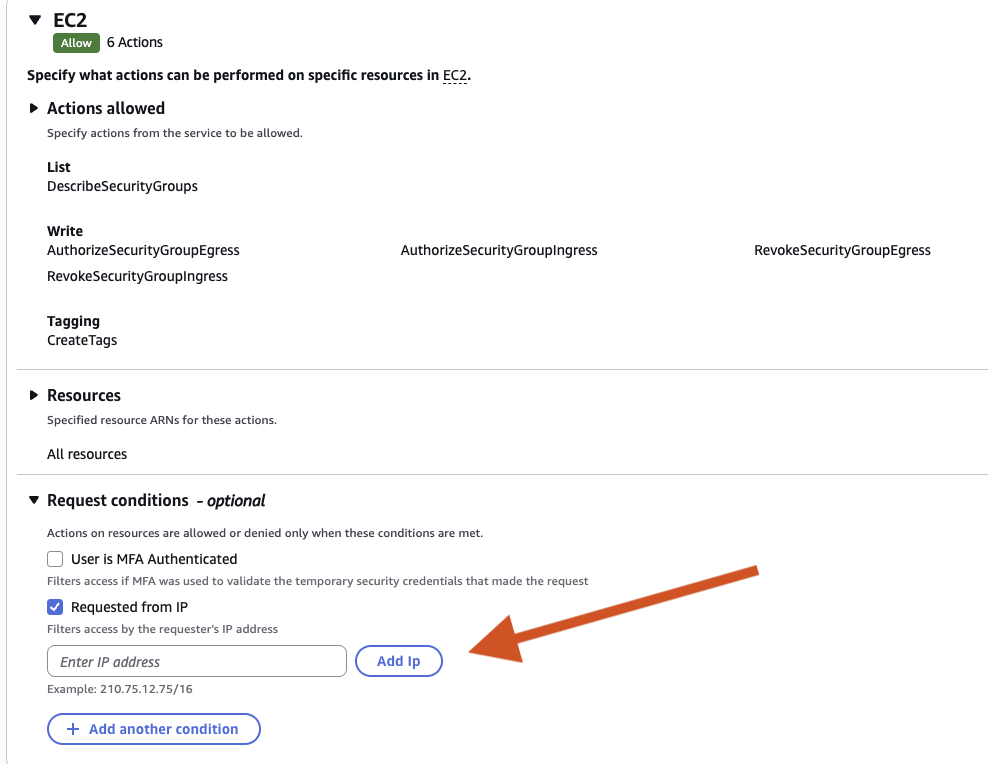Select the 6 Actions count text
988x764 pixels.
pos(135,43)
